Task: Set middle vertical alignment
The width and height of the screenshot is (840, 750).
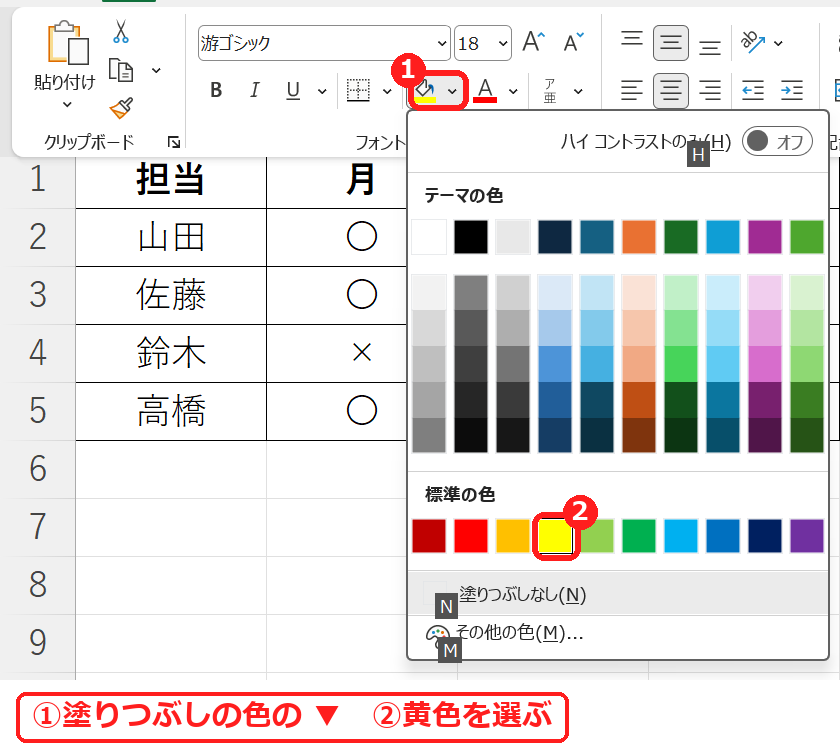Action: tap(671, 43)
